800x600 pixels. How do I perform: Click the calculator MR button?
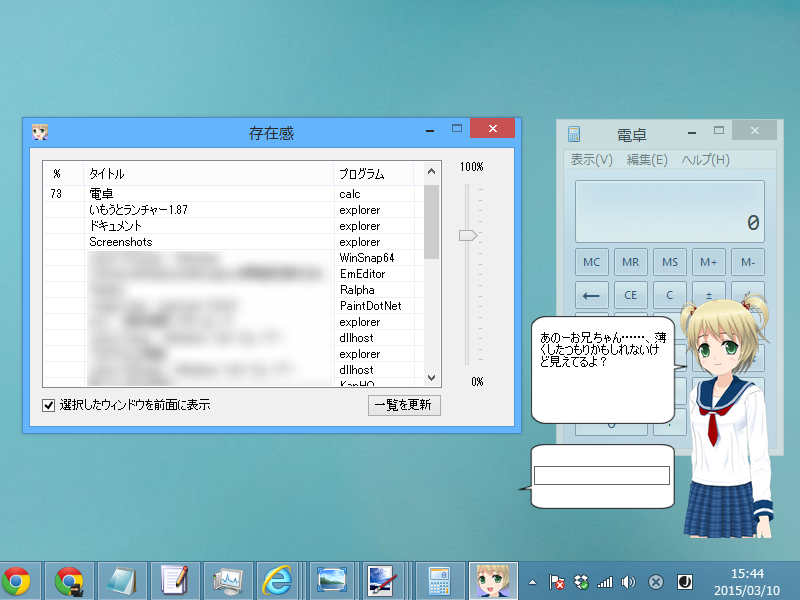coord(631,262)
